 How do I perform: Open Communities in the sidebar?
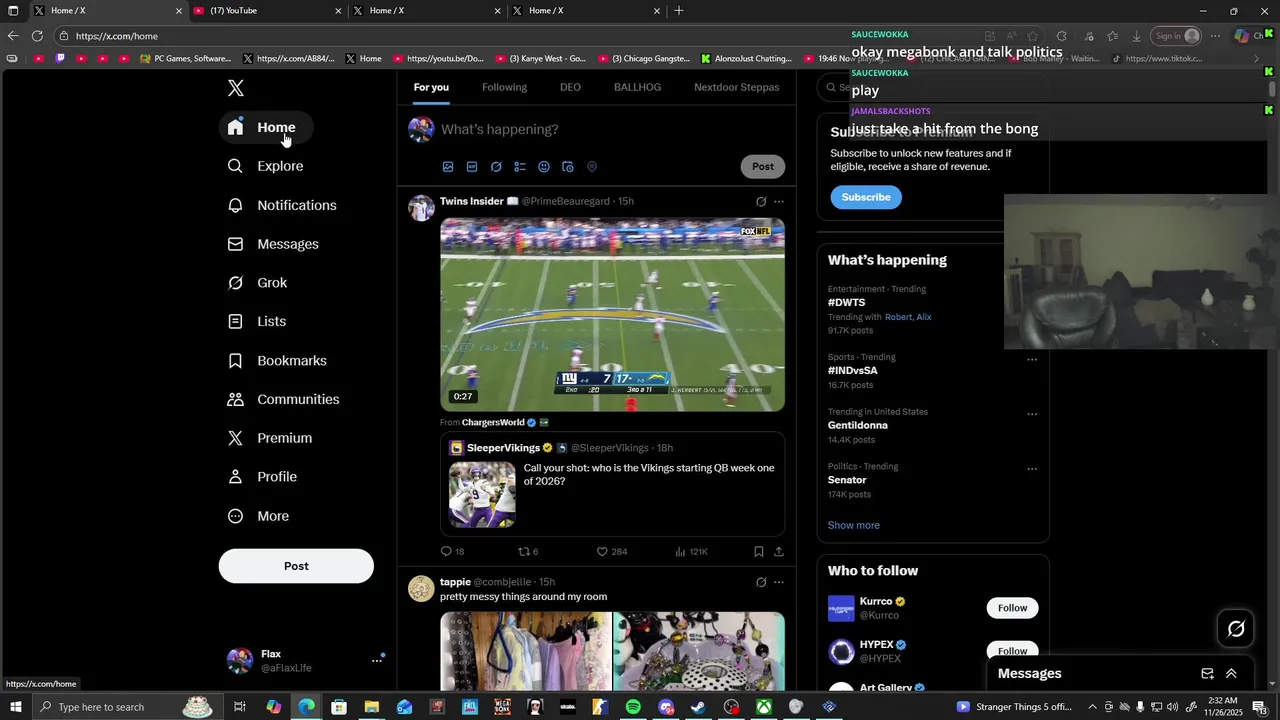283,399
